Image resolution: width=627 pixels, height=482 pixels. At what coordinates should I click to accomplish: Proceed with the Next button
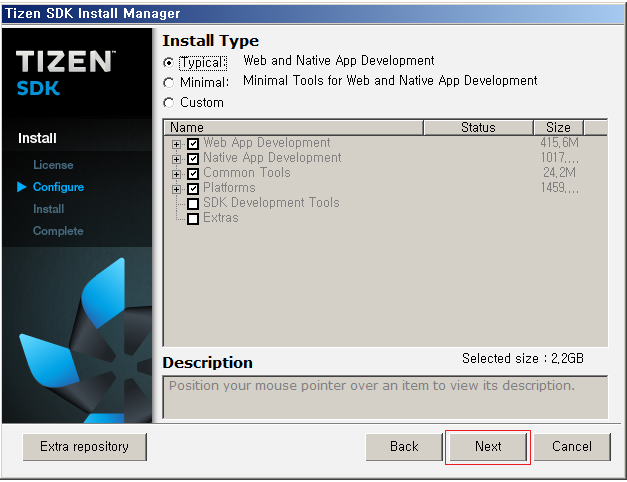(x=488, y=447)
